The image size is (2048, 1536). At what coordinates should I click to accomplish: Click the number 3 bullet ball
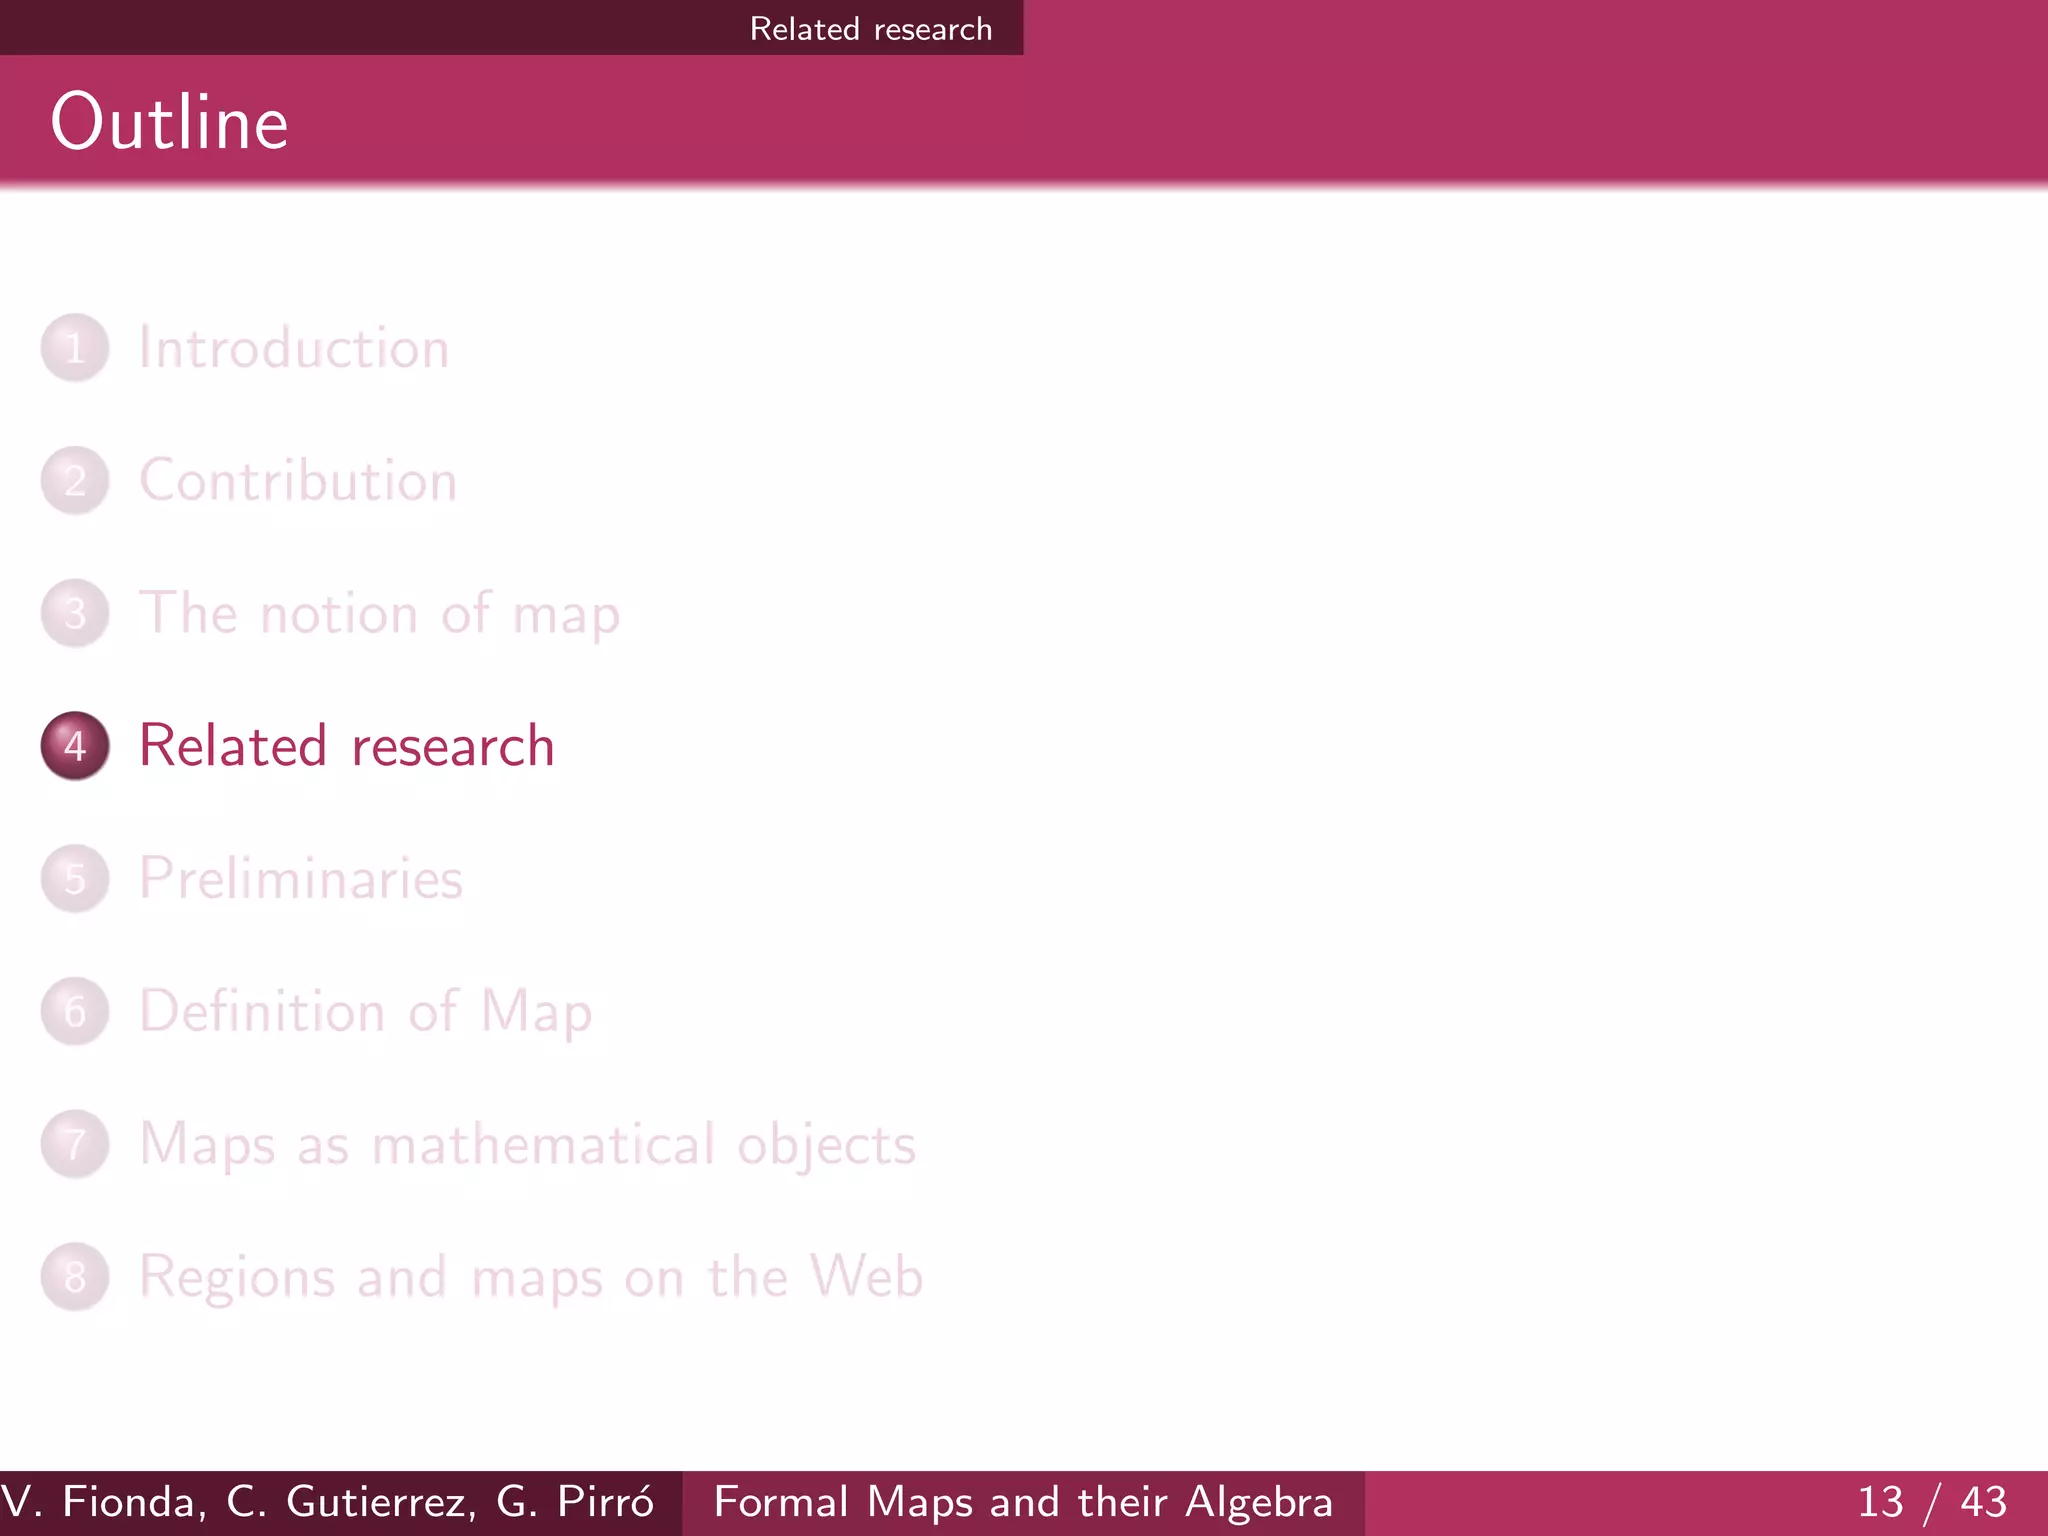[75, 613]
